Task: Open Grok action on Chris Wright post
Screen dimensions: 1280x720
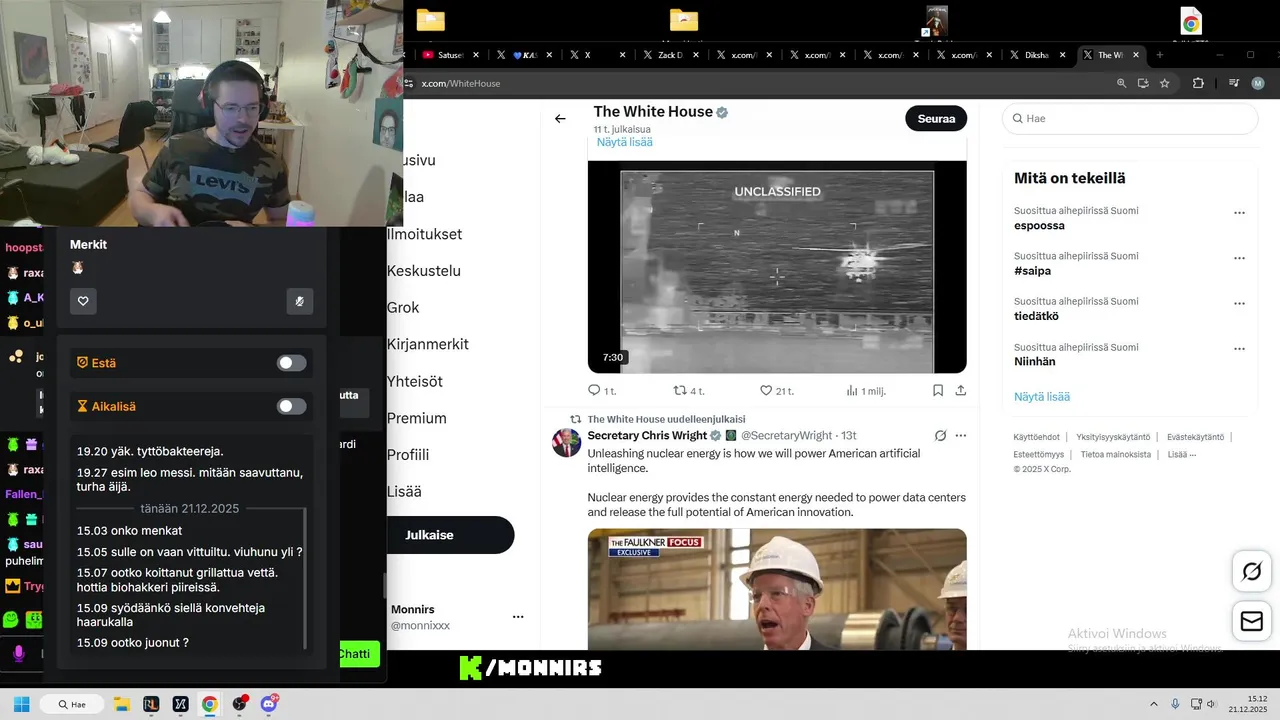Action: pos(940,435)
